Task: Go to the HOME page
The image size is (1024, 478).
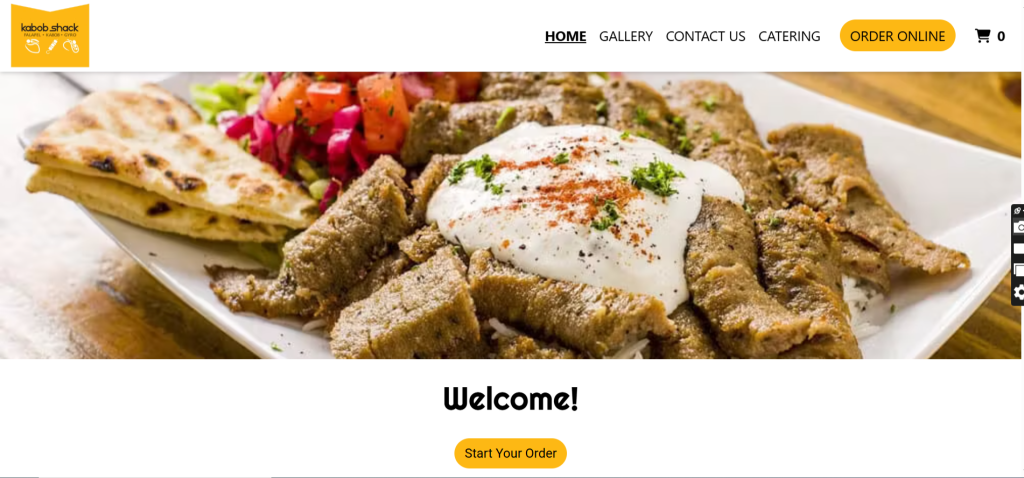Action: pyautogui.click(x=566, y=36)
